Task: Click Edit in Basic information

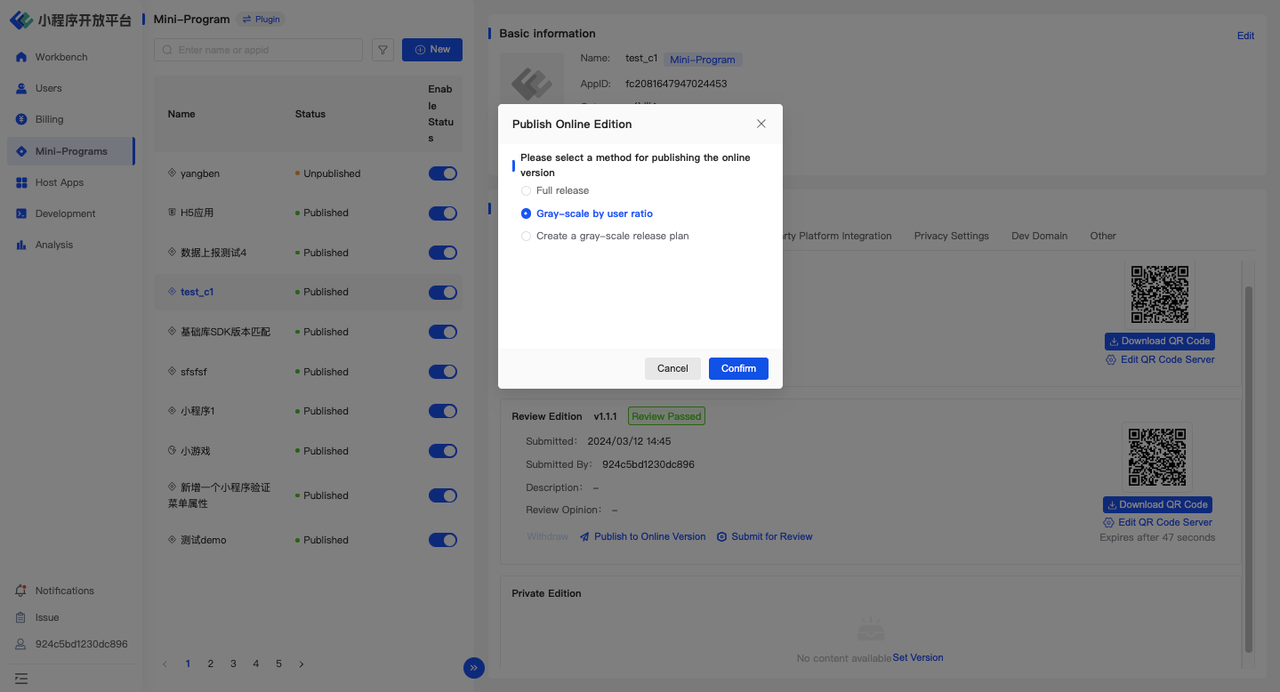Action: [1245, 36]
